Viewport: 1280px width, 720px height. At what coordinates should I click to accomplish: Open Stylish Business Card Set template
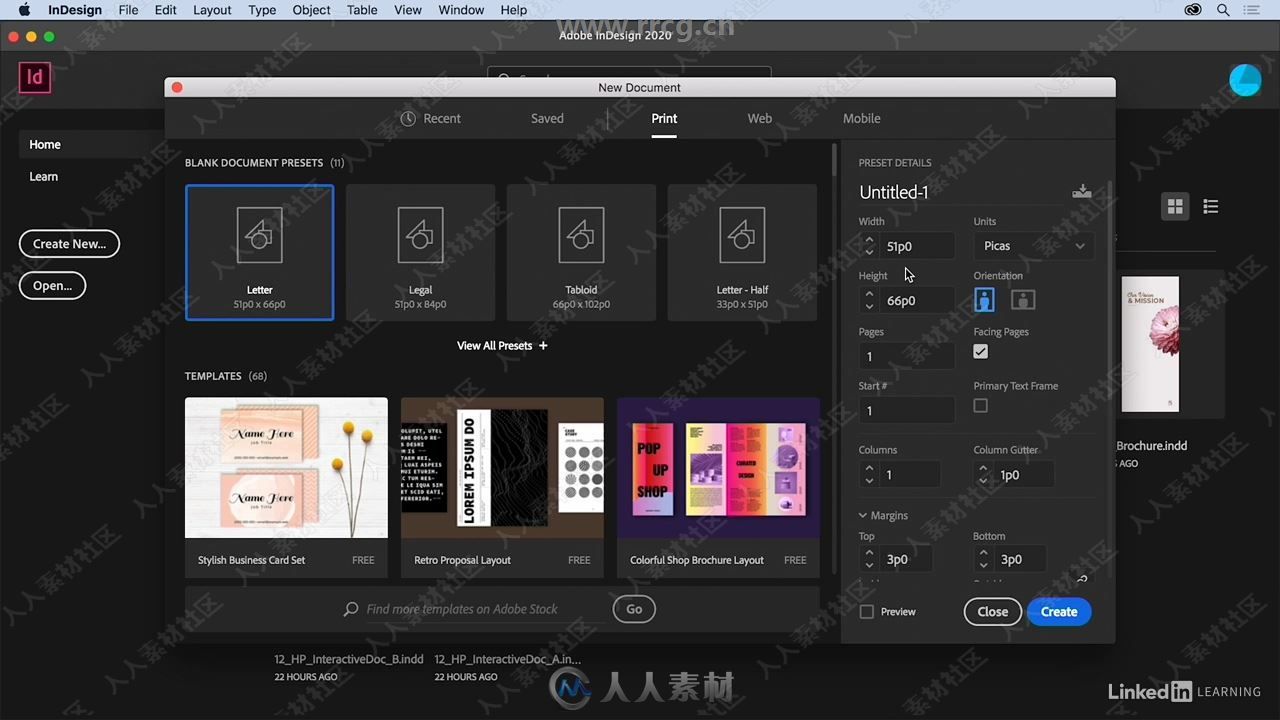click(x=286, y=487)
